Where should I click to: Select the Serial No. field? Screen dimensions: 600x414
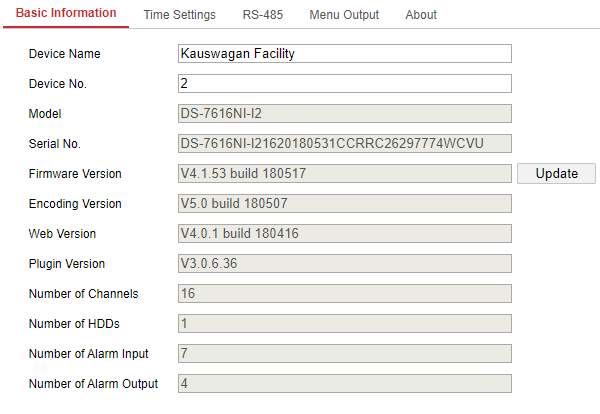(344, 144)
